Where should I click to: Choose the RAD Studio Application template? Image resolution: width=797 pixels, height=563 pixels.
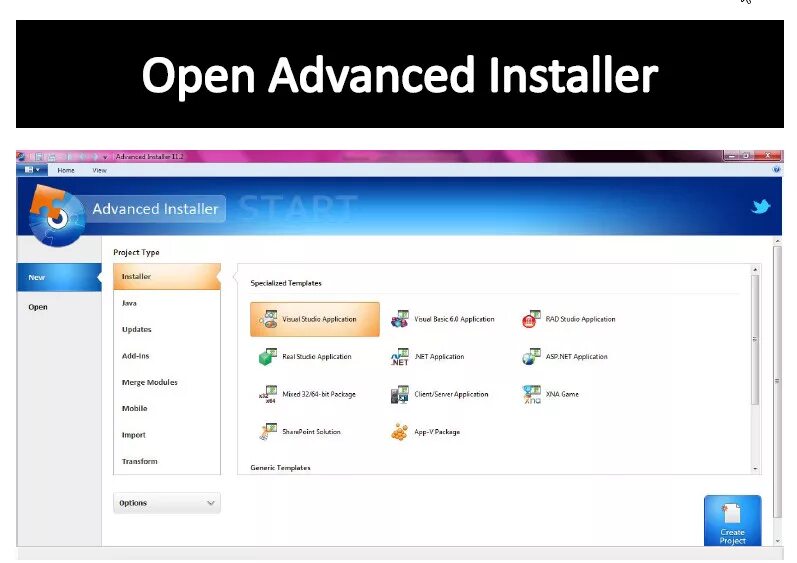[569, 319]
